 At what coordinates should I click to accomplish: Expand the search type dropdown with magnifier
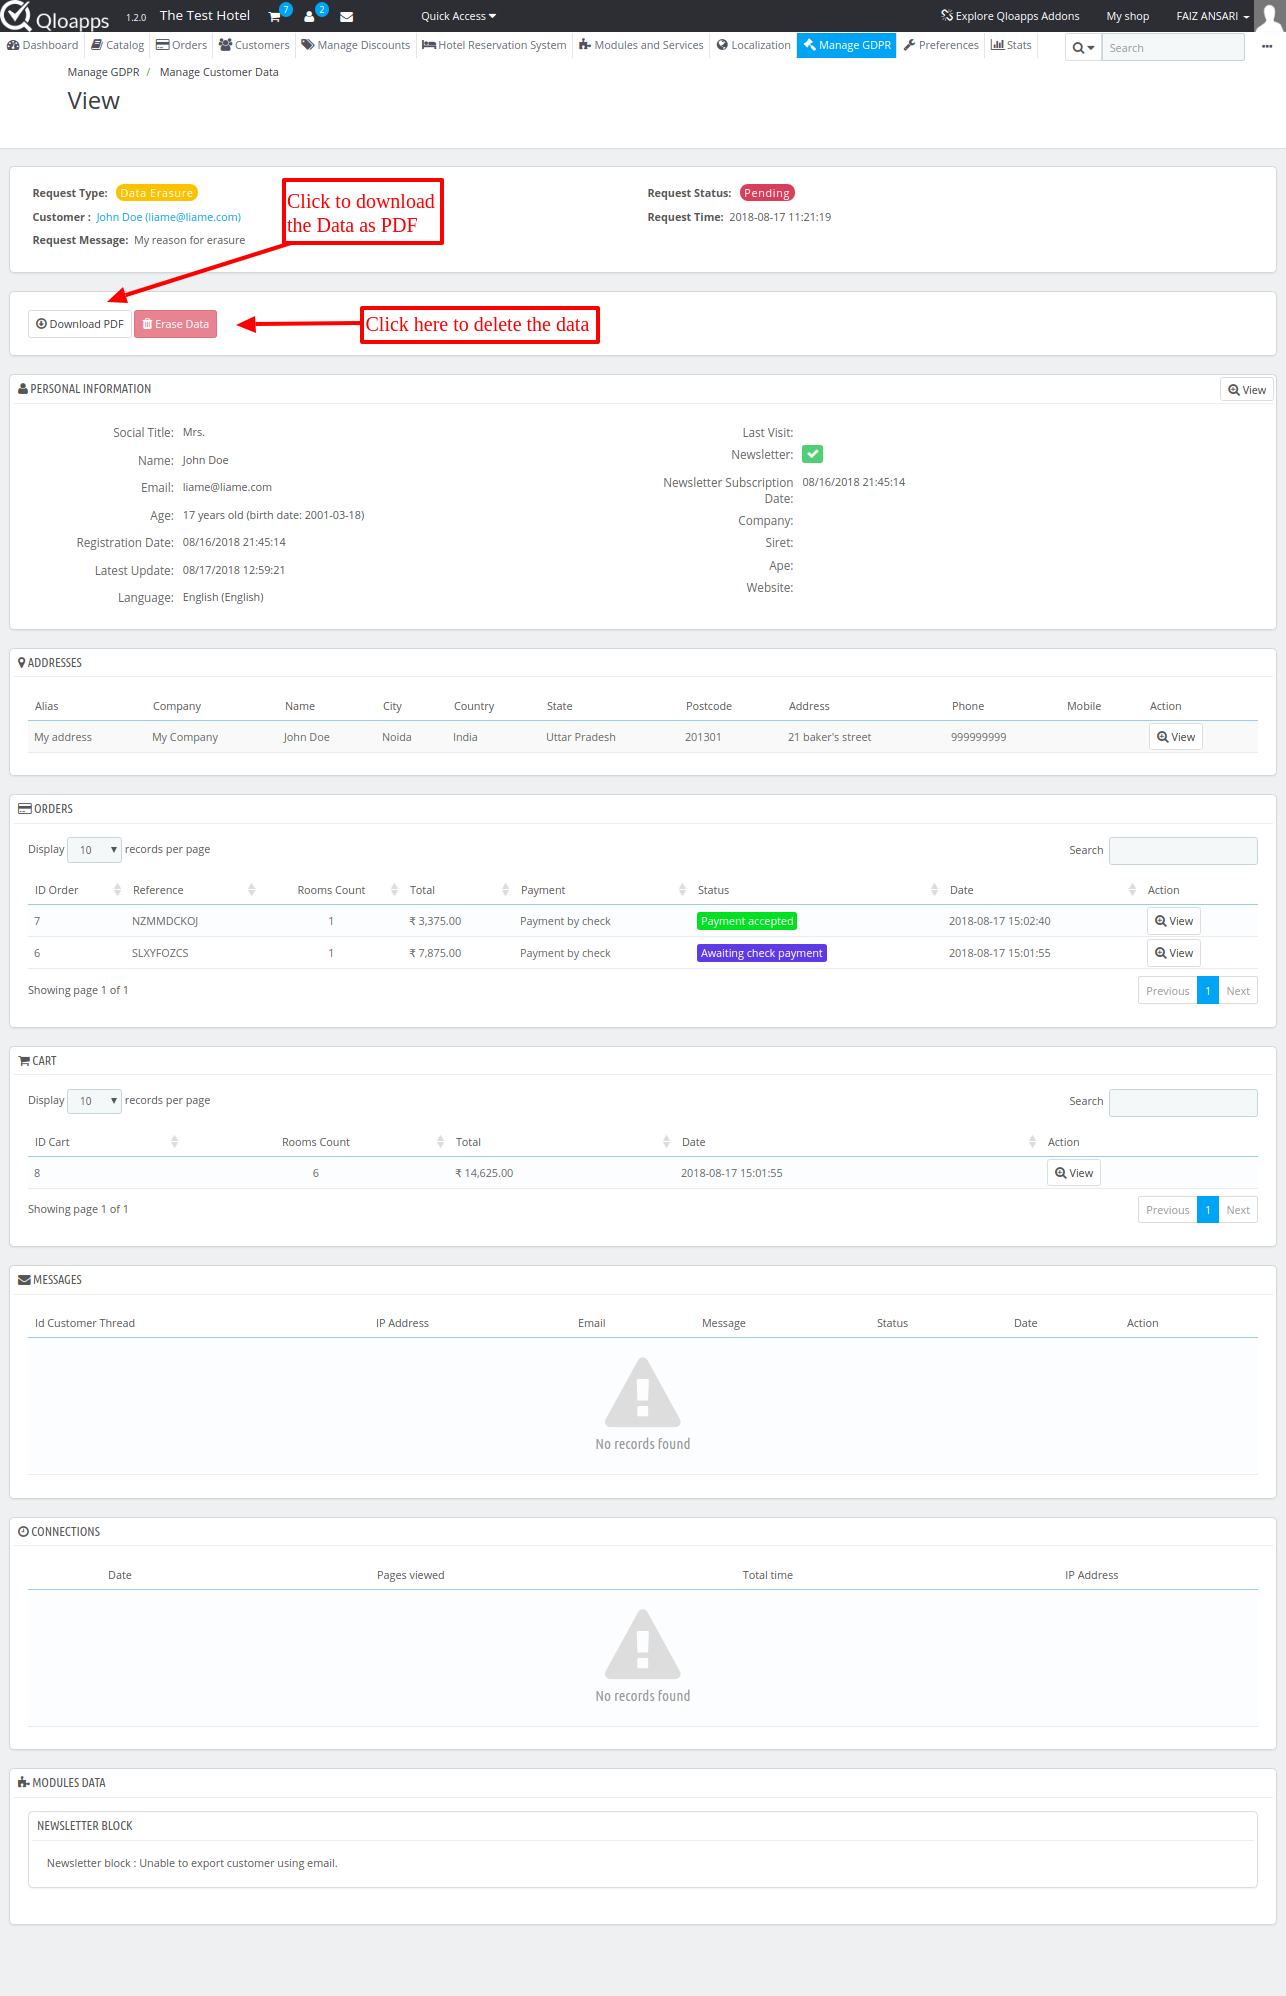point(1083,47)
